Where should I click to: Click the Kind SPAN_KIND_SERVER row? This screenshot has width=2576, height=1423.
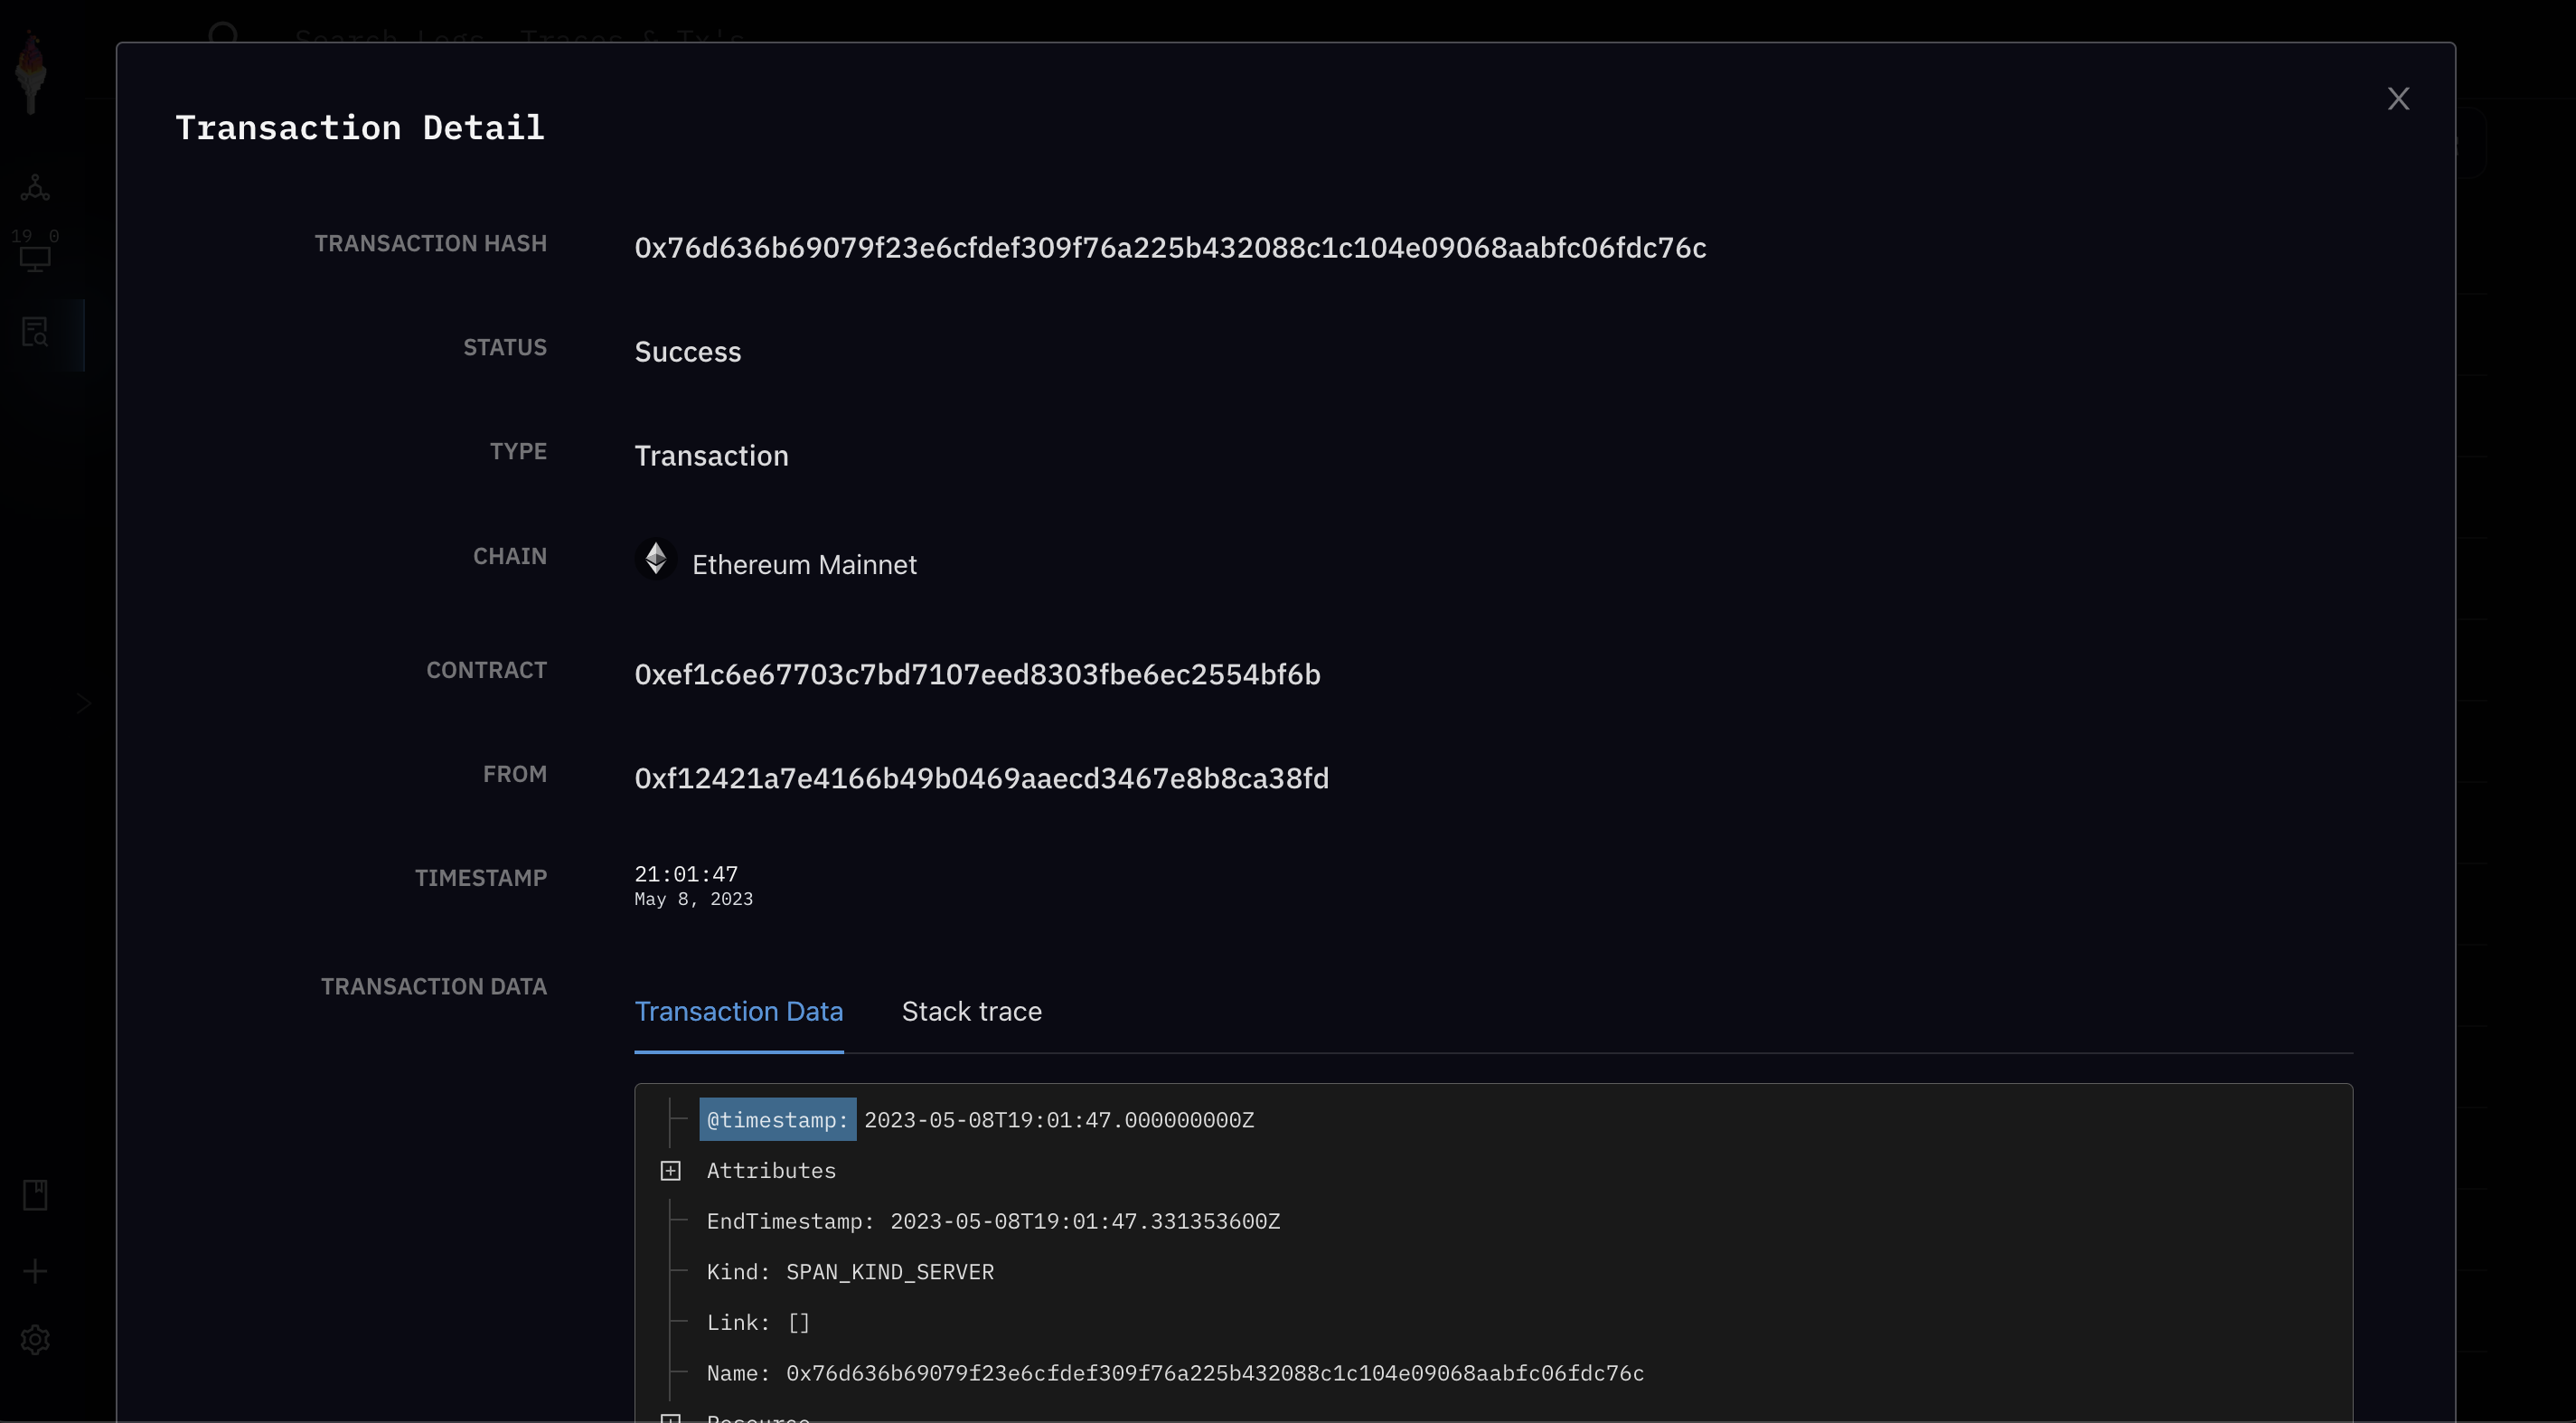[850, 1272]
